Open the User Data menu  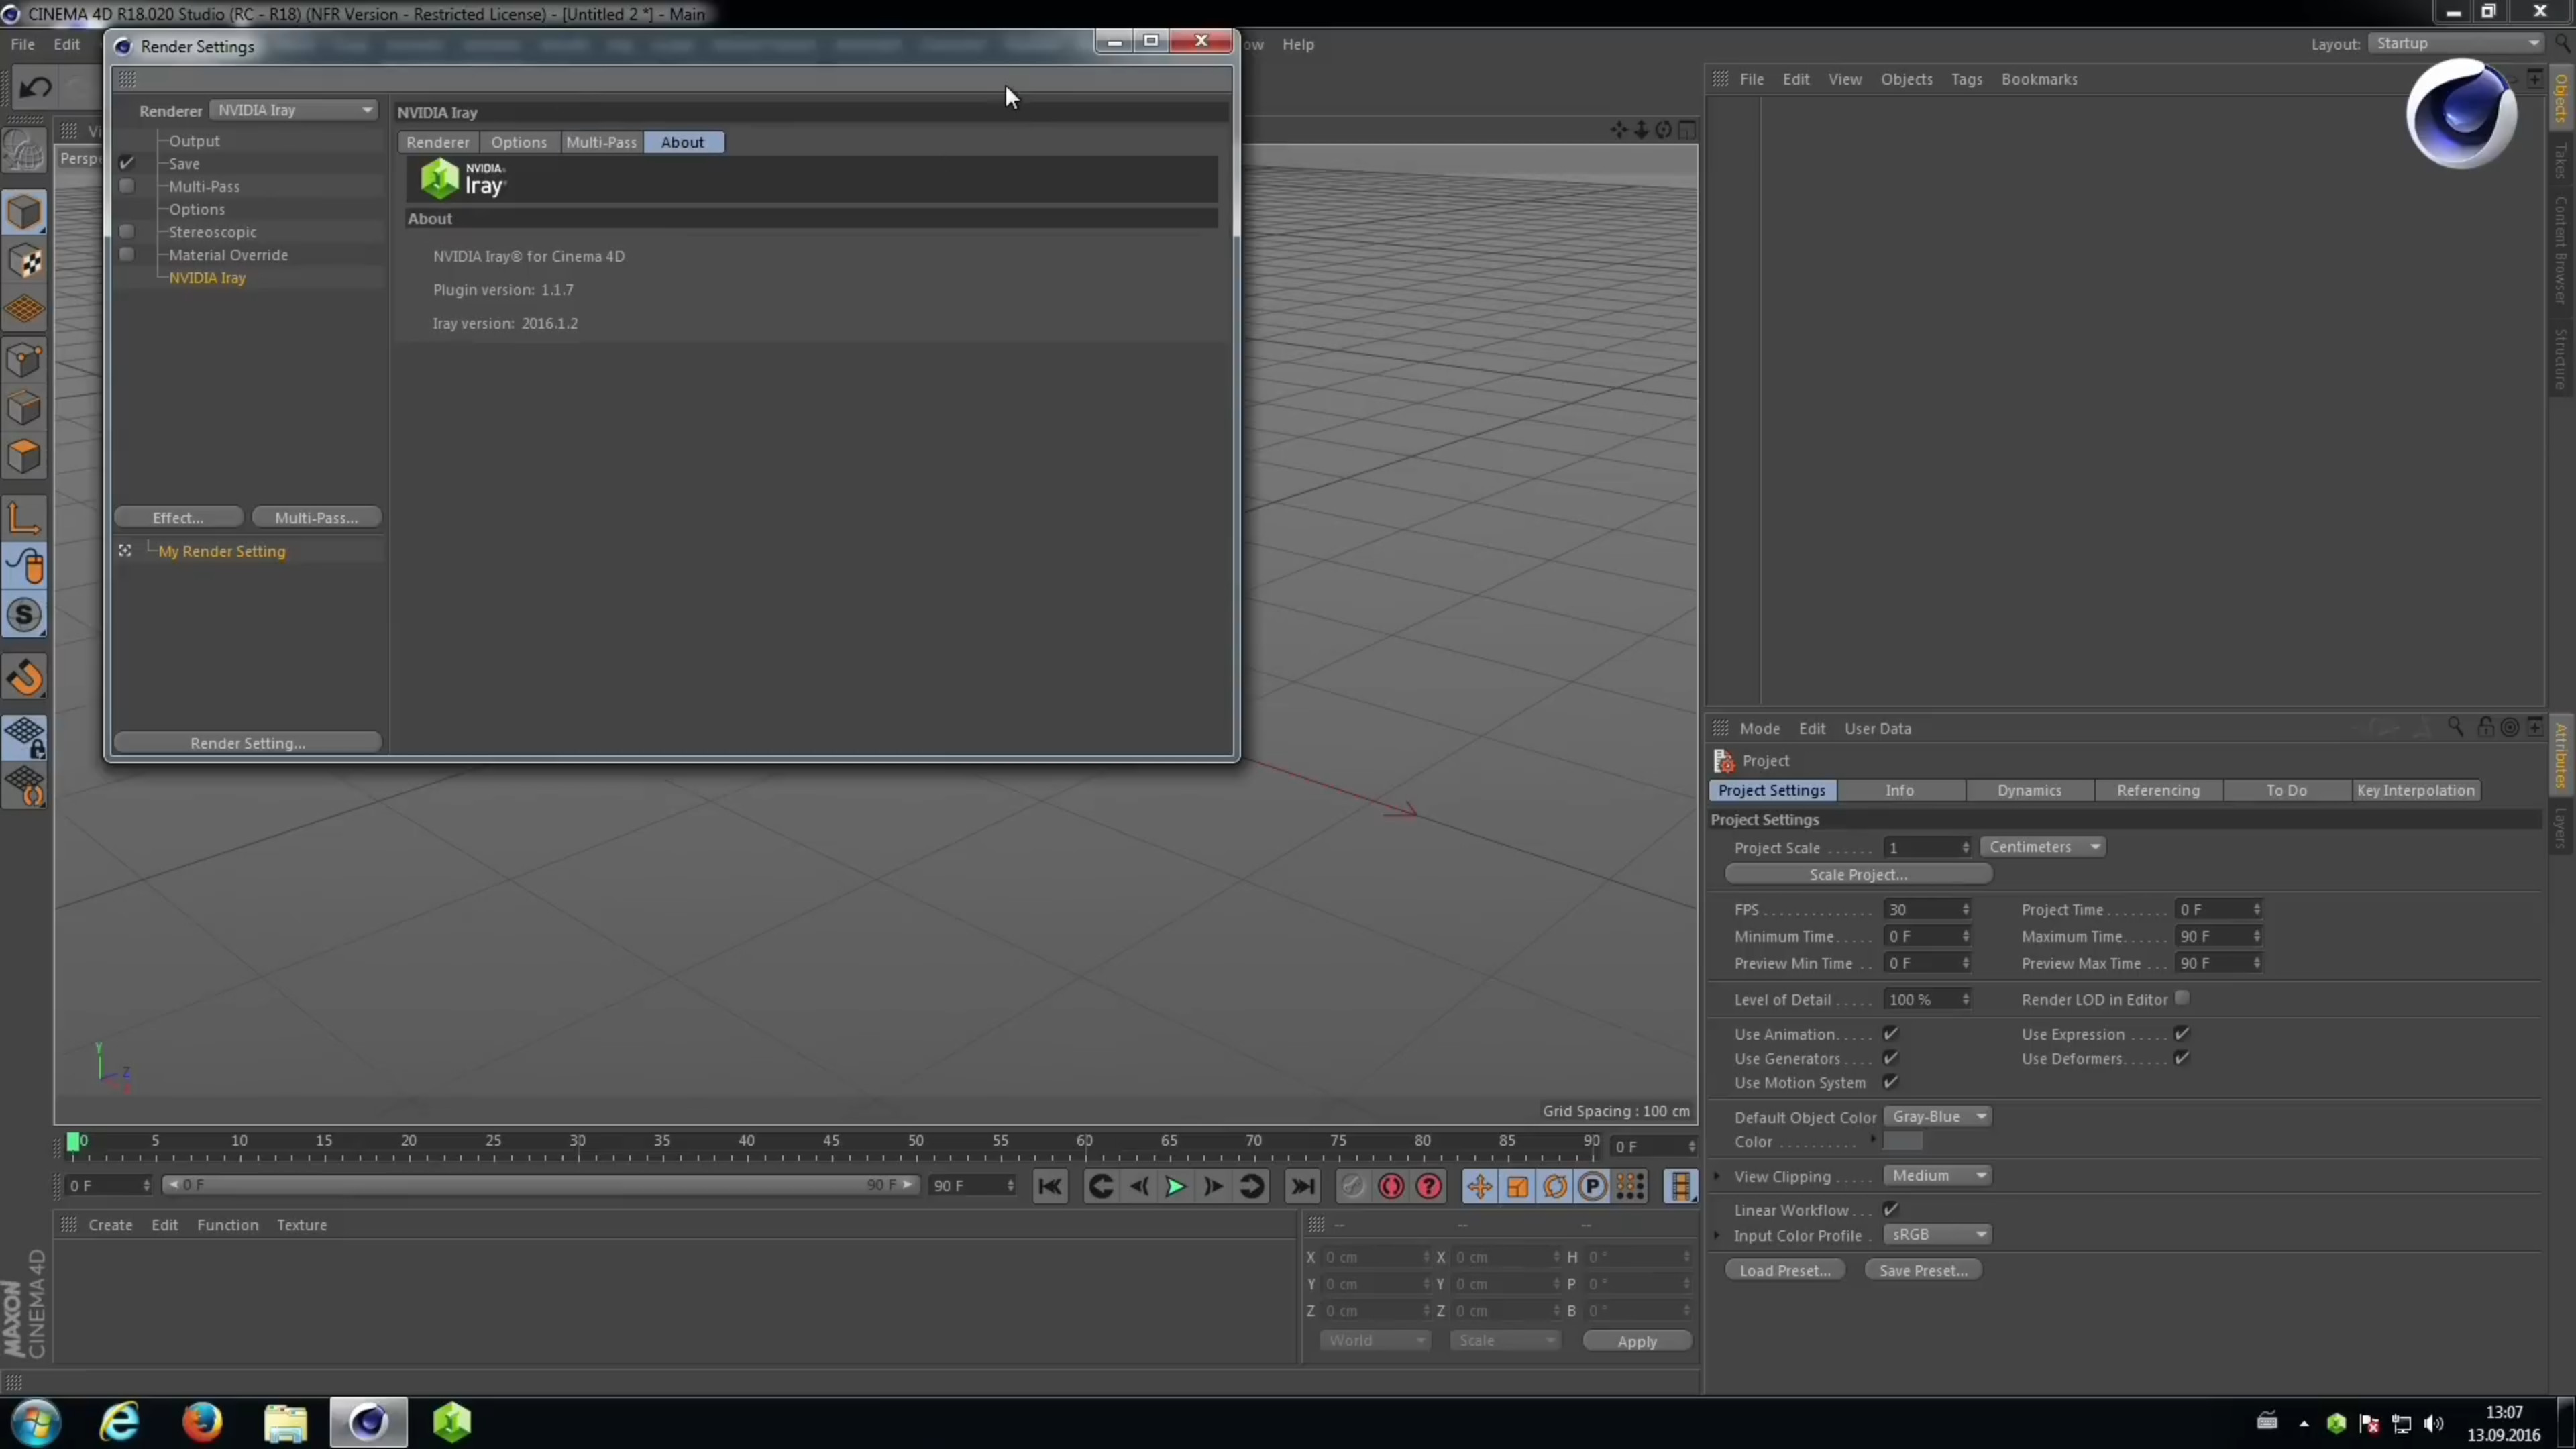tap(1877, 728)
